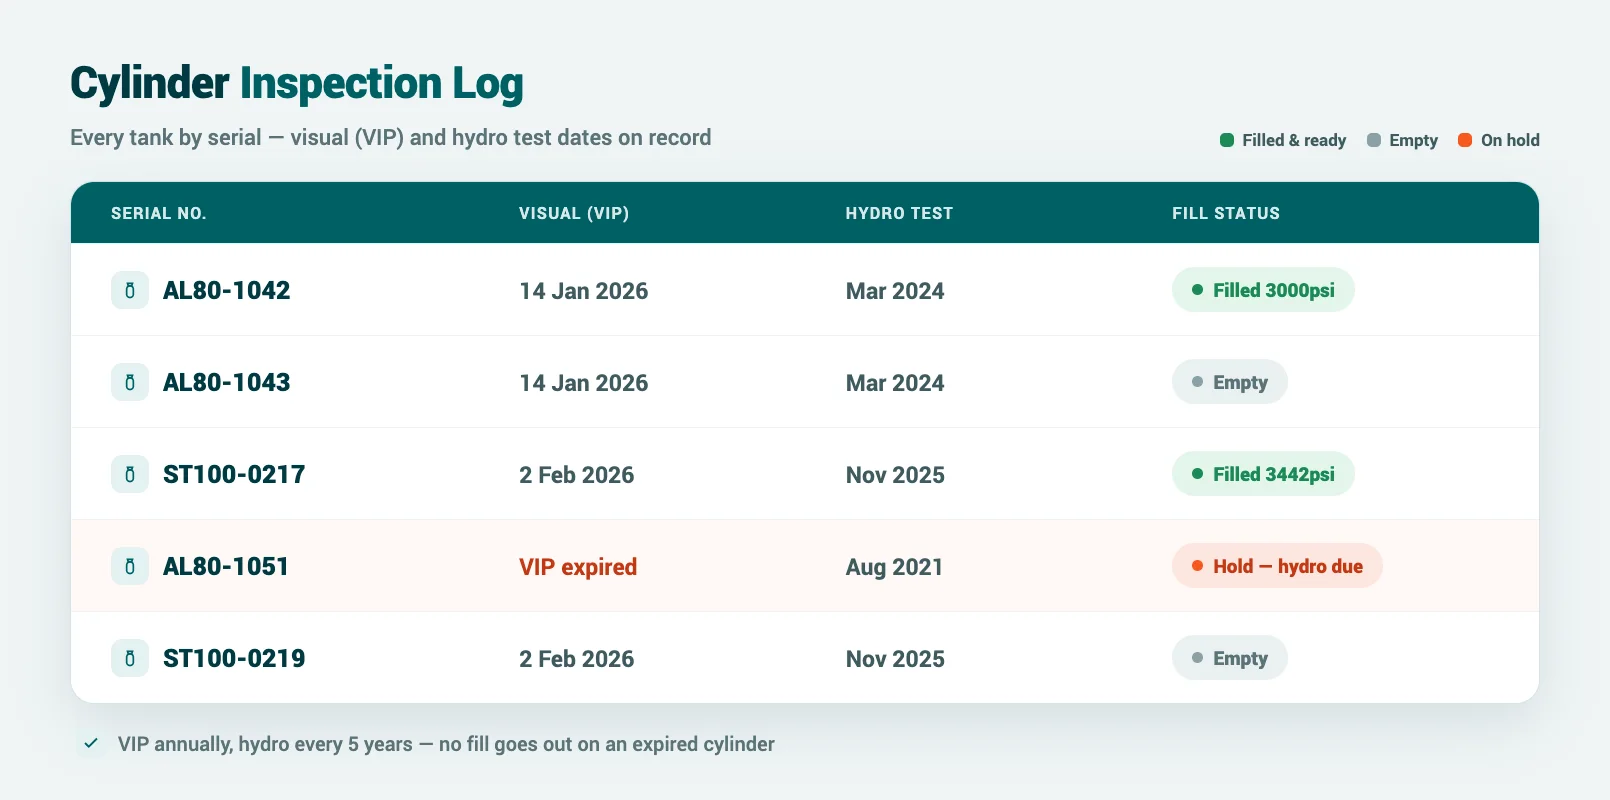1610x800 pixels.
Task: Click the checkmark icon before the footer note
Action: 91,743
